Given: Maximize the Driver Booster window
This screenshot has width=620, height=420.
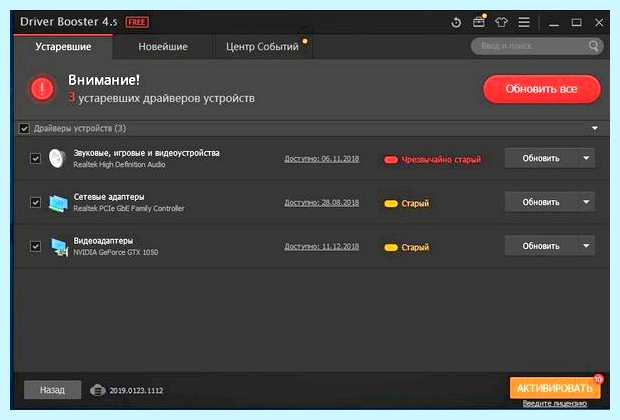Looking at the screenshot, I should (577, 23).
